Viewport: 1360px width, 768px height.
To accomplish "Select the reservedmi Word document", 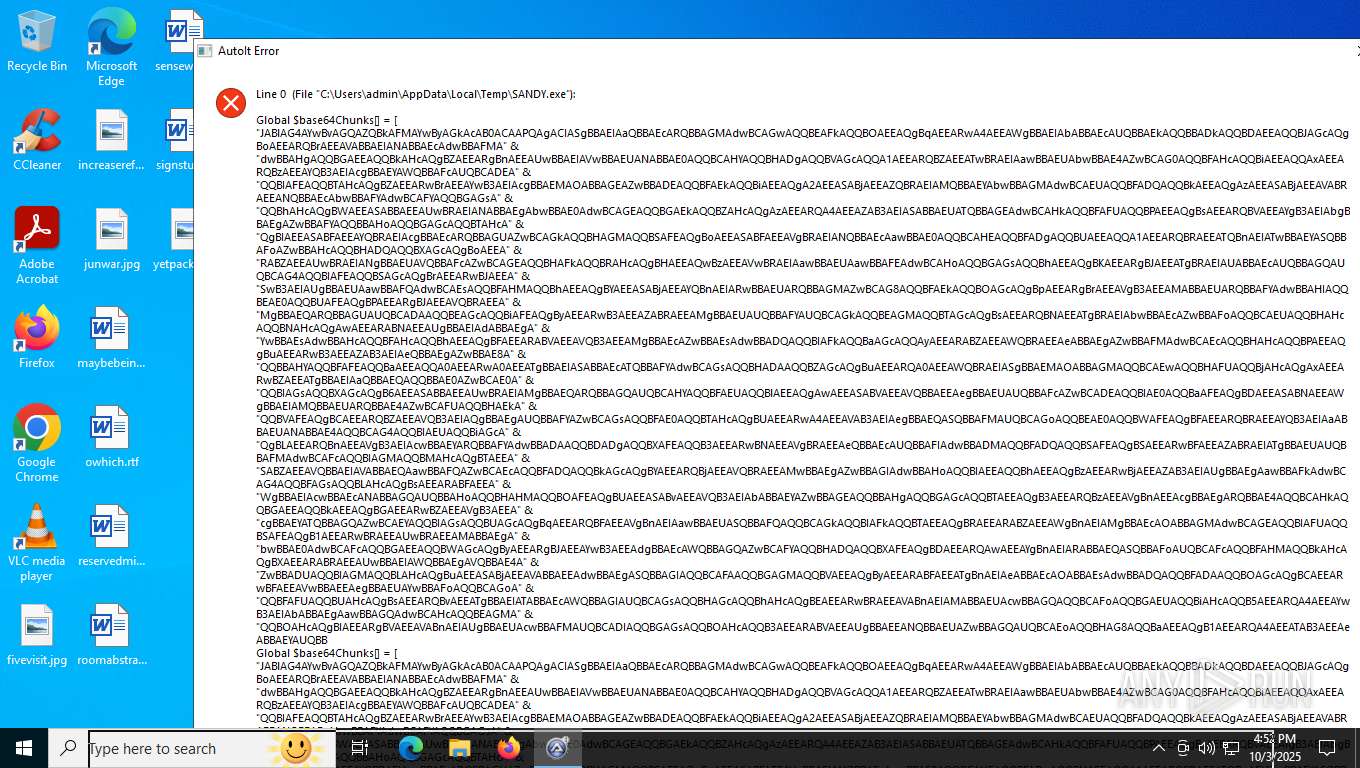I will 111,536.
